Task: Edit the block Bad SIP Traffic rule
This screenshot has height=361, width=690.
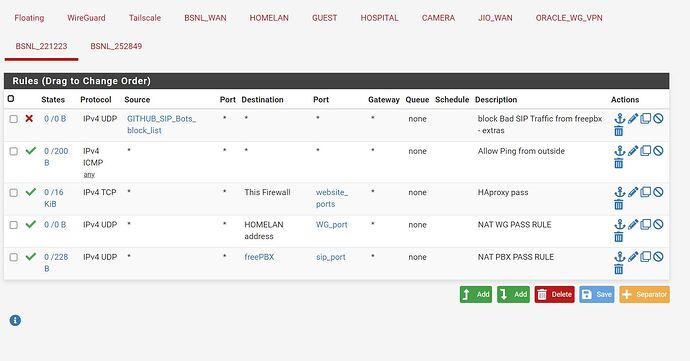Action: (633, 118)
